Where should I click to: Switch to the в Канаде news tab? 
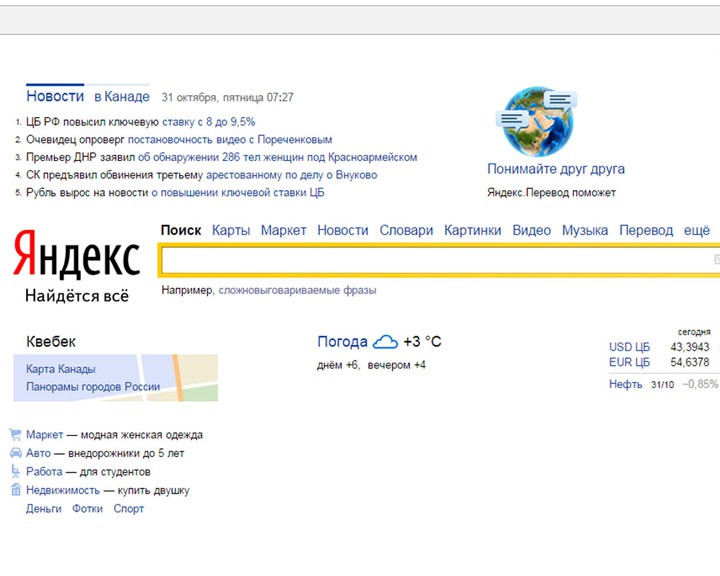click(x=122, y=97)
